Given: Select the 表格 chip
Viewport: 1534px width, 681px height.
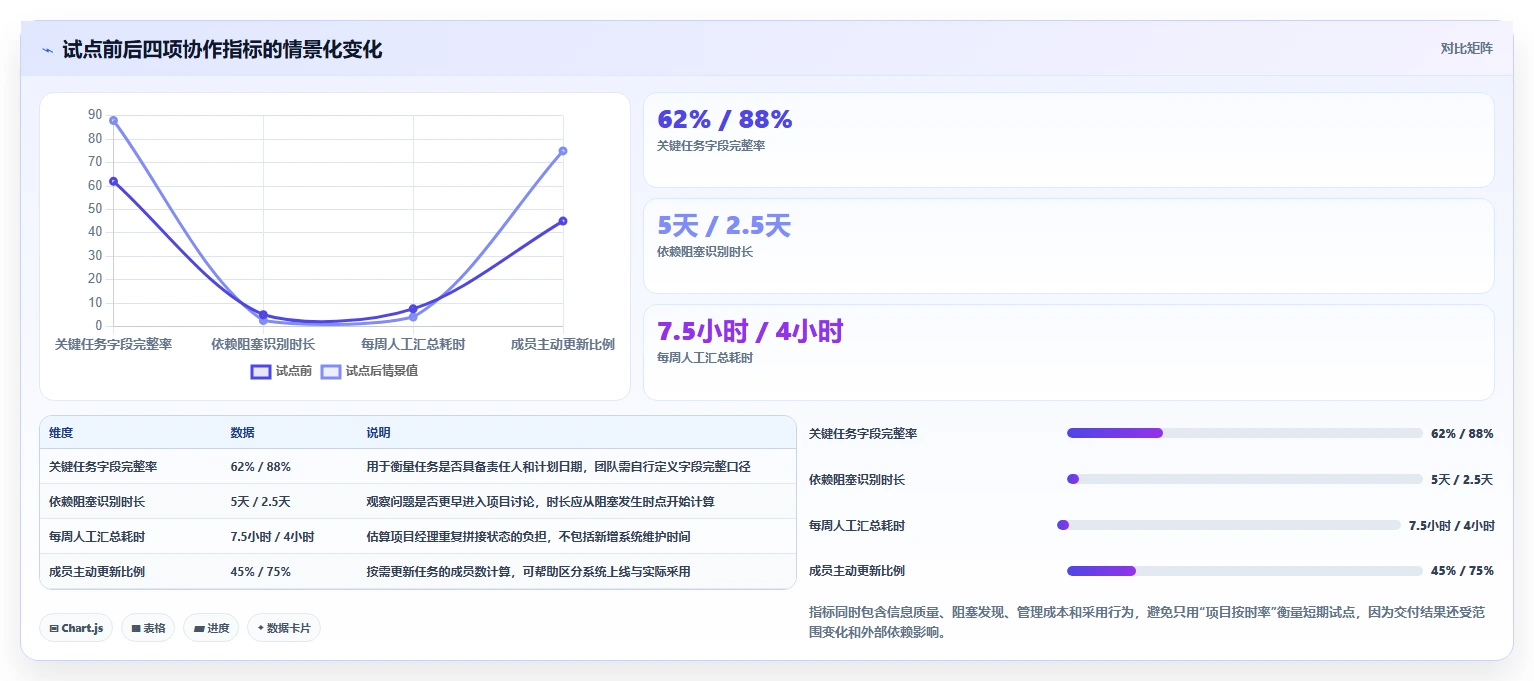Looking at the screenshot, I should (148, 628).
